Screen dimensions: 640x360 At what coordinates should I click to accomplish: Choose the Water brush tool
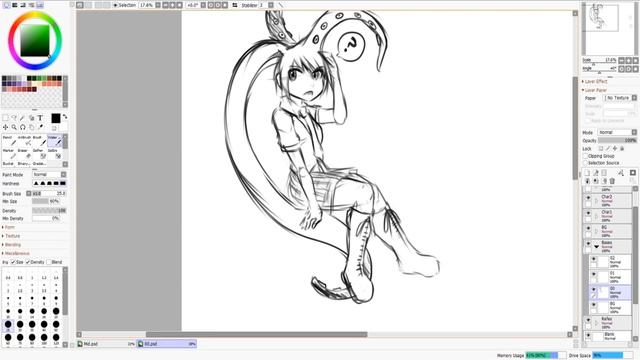click(x=54, y=140)
